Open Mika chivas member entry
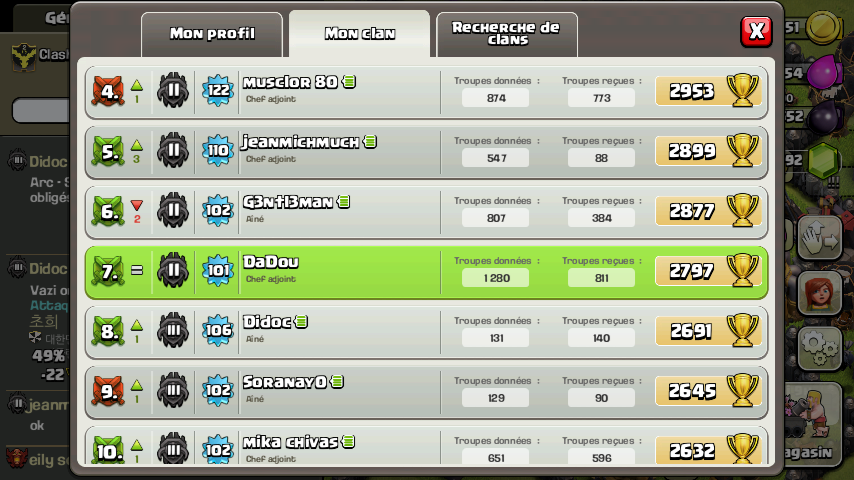Screen dimensions: 854x480 426,446
